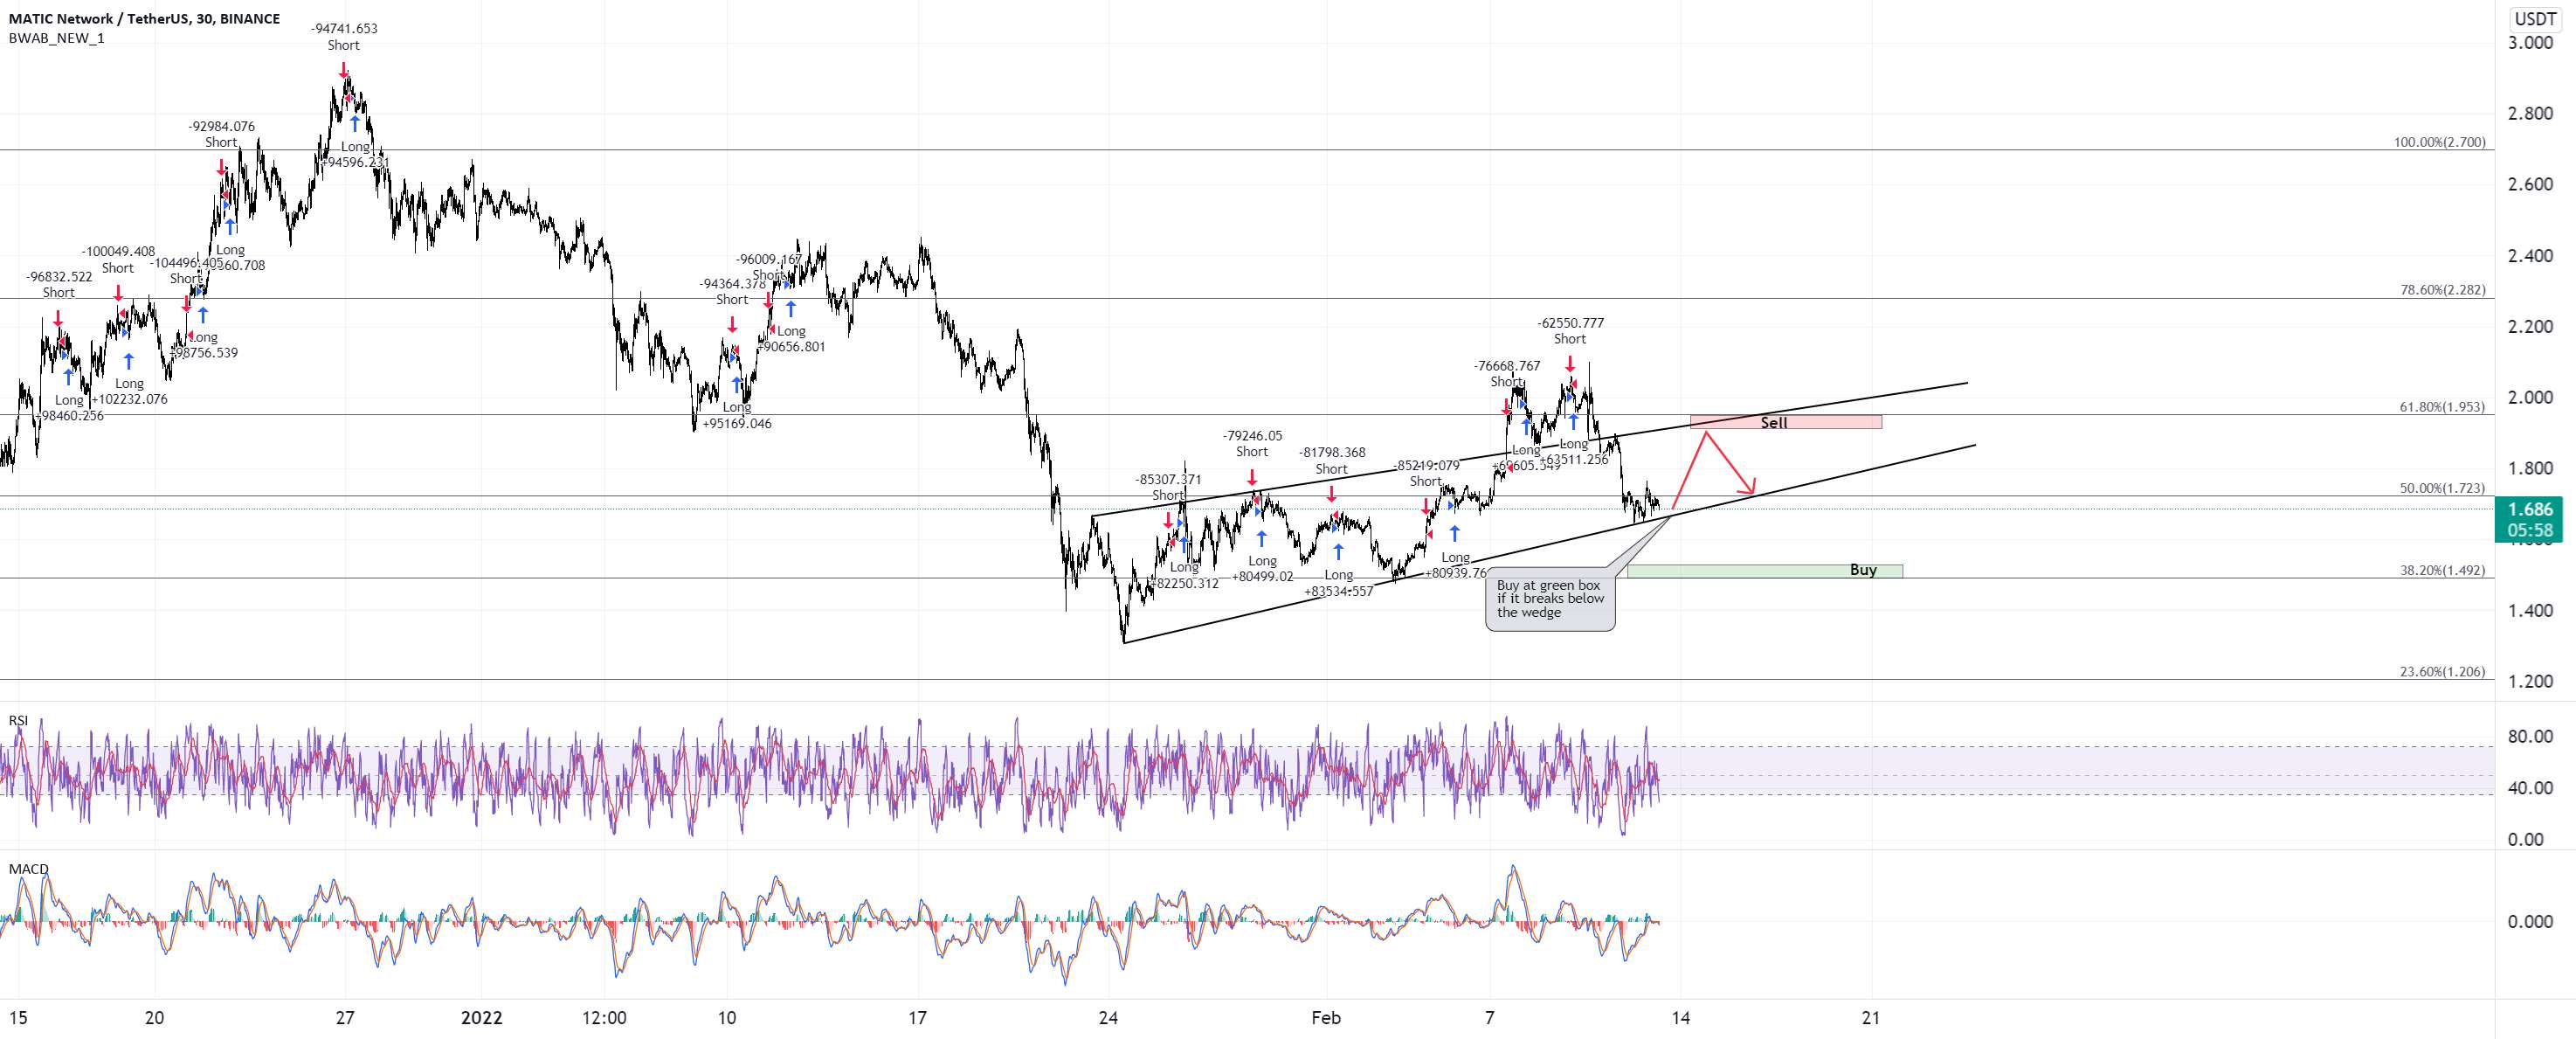Image resolution: width=2576 pixels, height=1039 pixels.
Task: Click the -92984.076 Short trade label
Action: [x=221, y=134]
